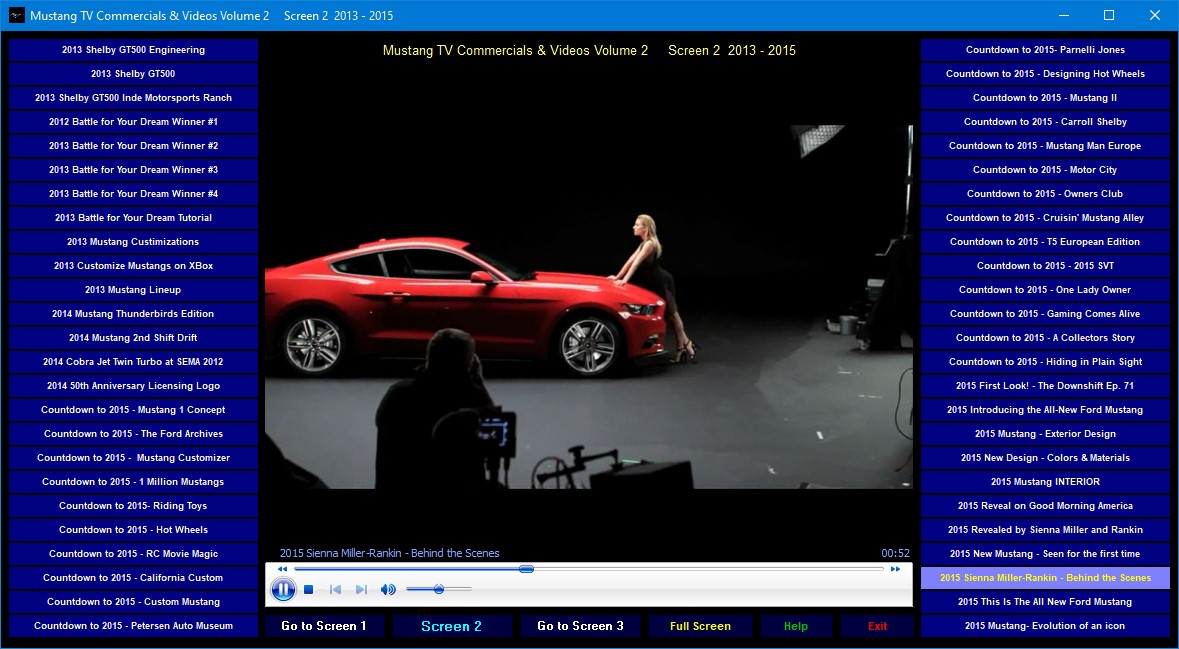Play Countdown to 2015 - T5 European Edition
1179x649 pixels.
click(x=1045, y=242)
